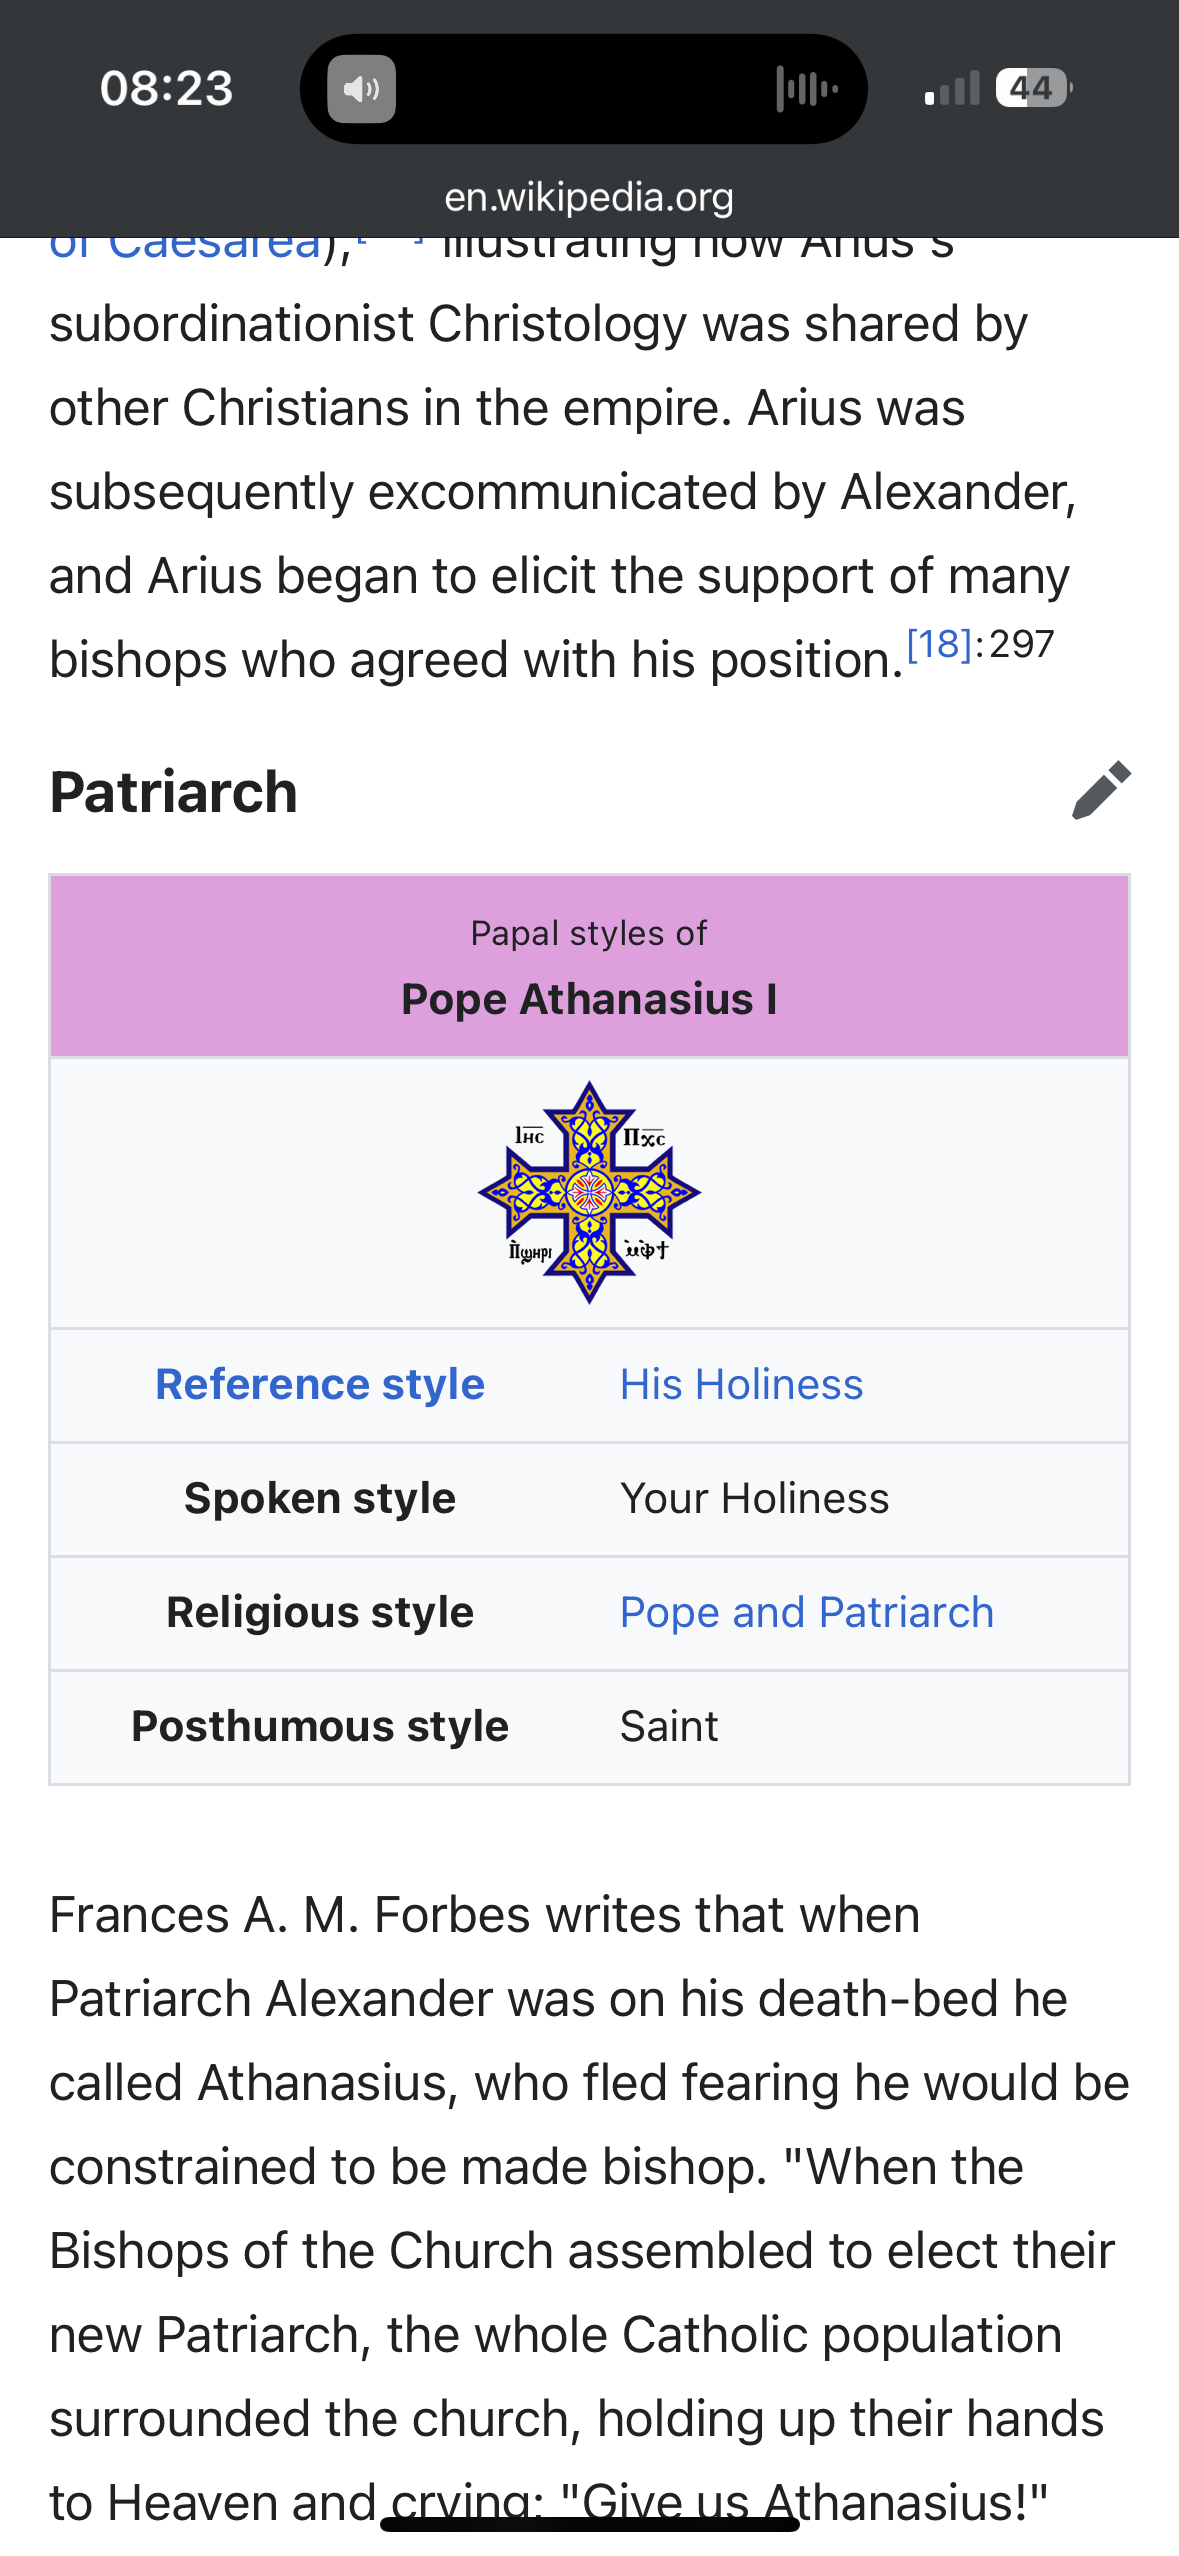Tap the Religious style row label

[x=320, y=1613]
